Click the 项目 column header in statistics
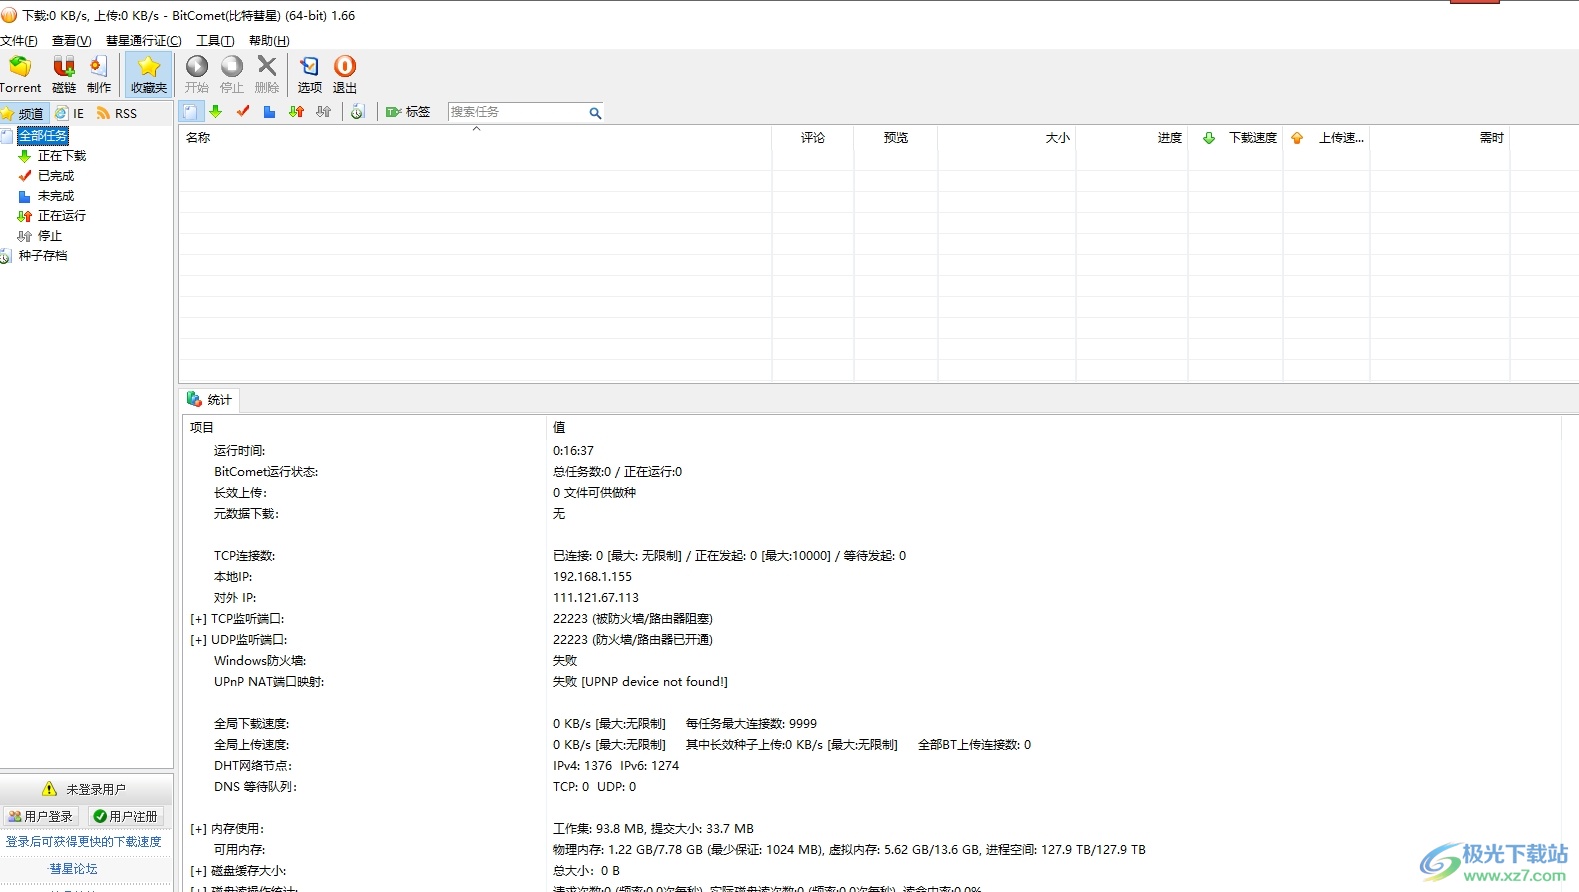This screenshot has height=892, width=1579. (x=364, y=427)
